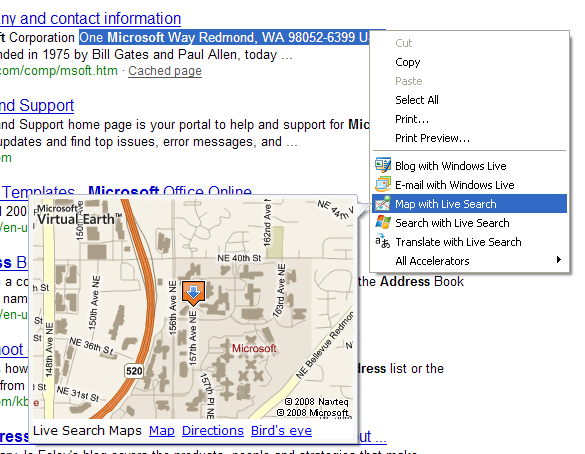Click the 156th Ave NE map label
This screenshot has width=585, height=454.
[x=172, y=308]
